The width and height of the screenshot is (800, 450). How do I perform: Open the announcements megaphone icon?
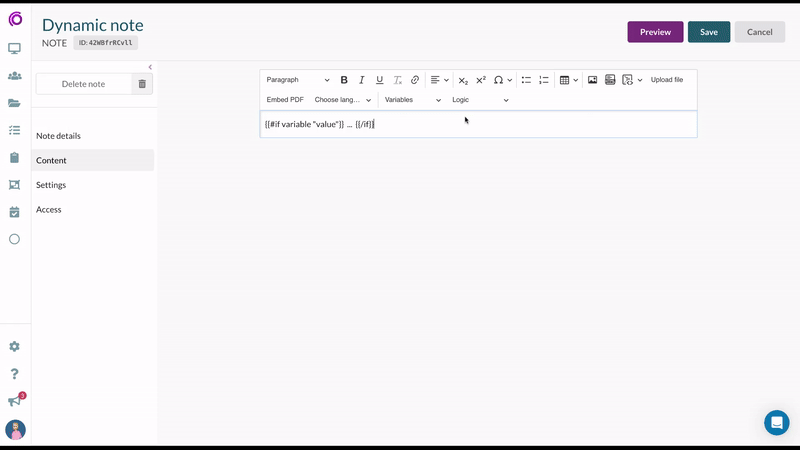[x=15, y=401]
